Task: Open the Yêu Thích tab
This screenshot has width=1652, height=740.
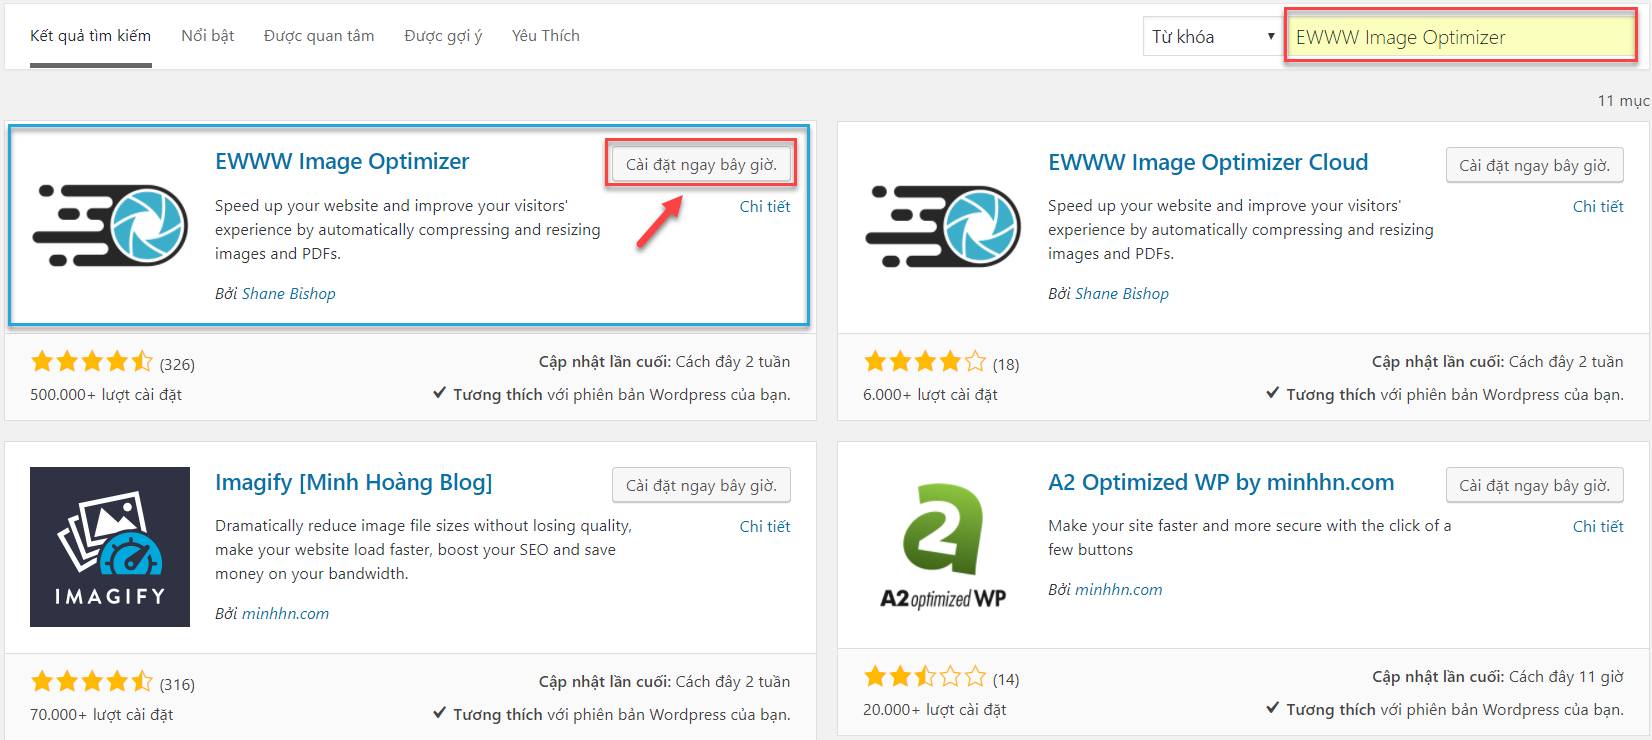Action: pos(546,36)
